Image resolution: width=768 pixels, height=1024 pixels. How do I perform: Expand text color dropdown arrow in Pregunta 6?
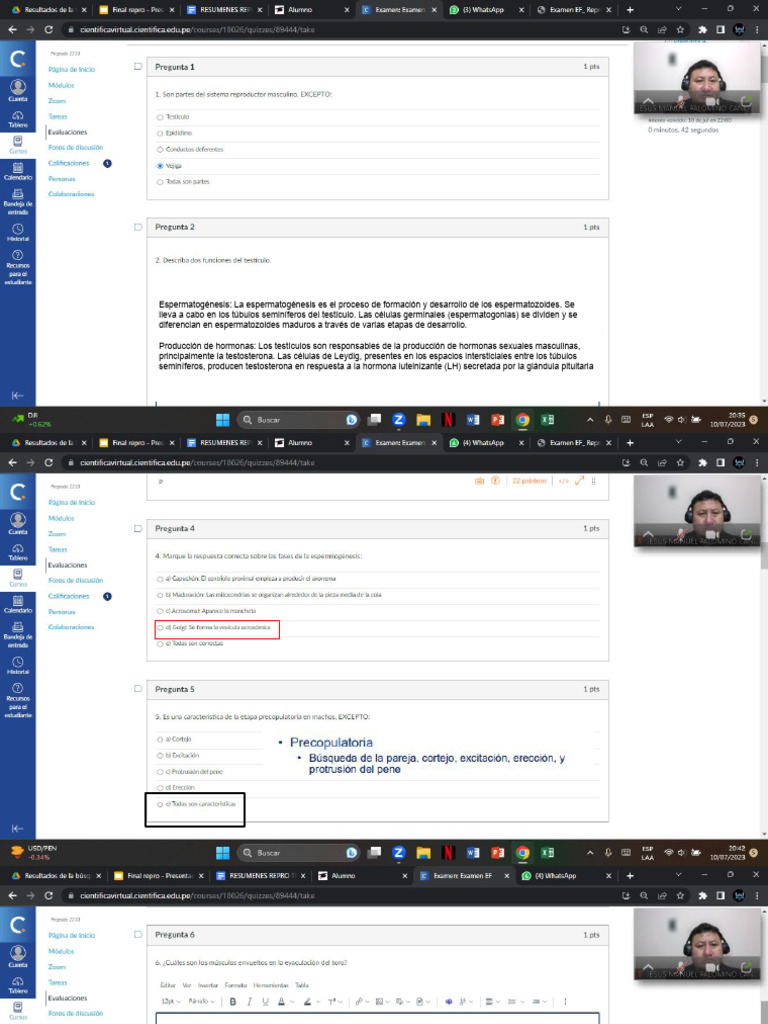click(291, 1001)
